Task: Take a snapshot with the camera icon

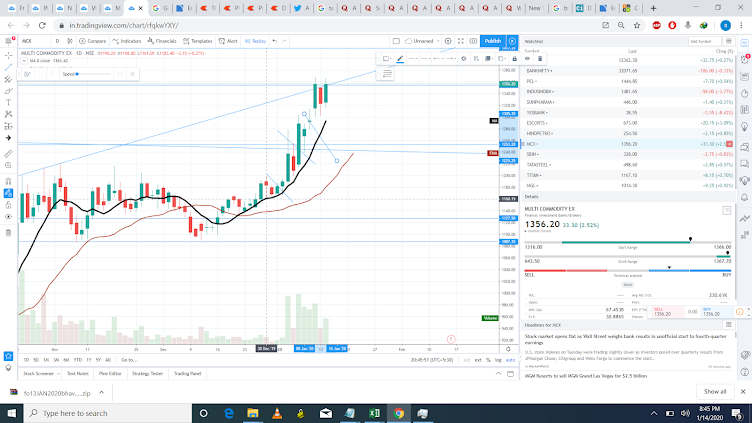Action: (x=473, y=41)
